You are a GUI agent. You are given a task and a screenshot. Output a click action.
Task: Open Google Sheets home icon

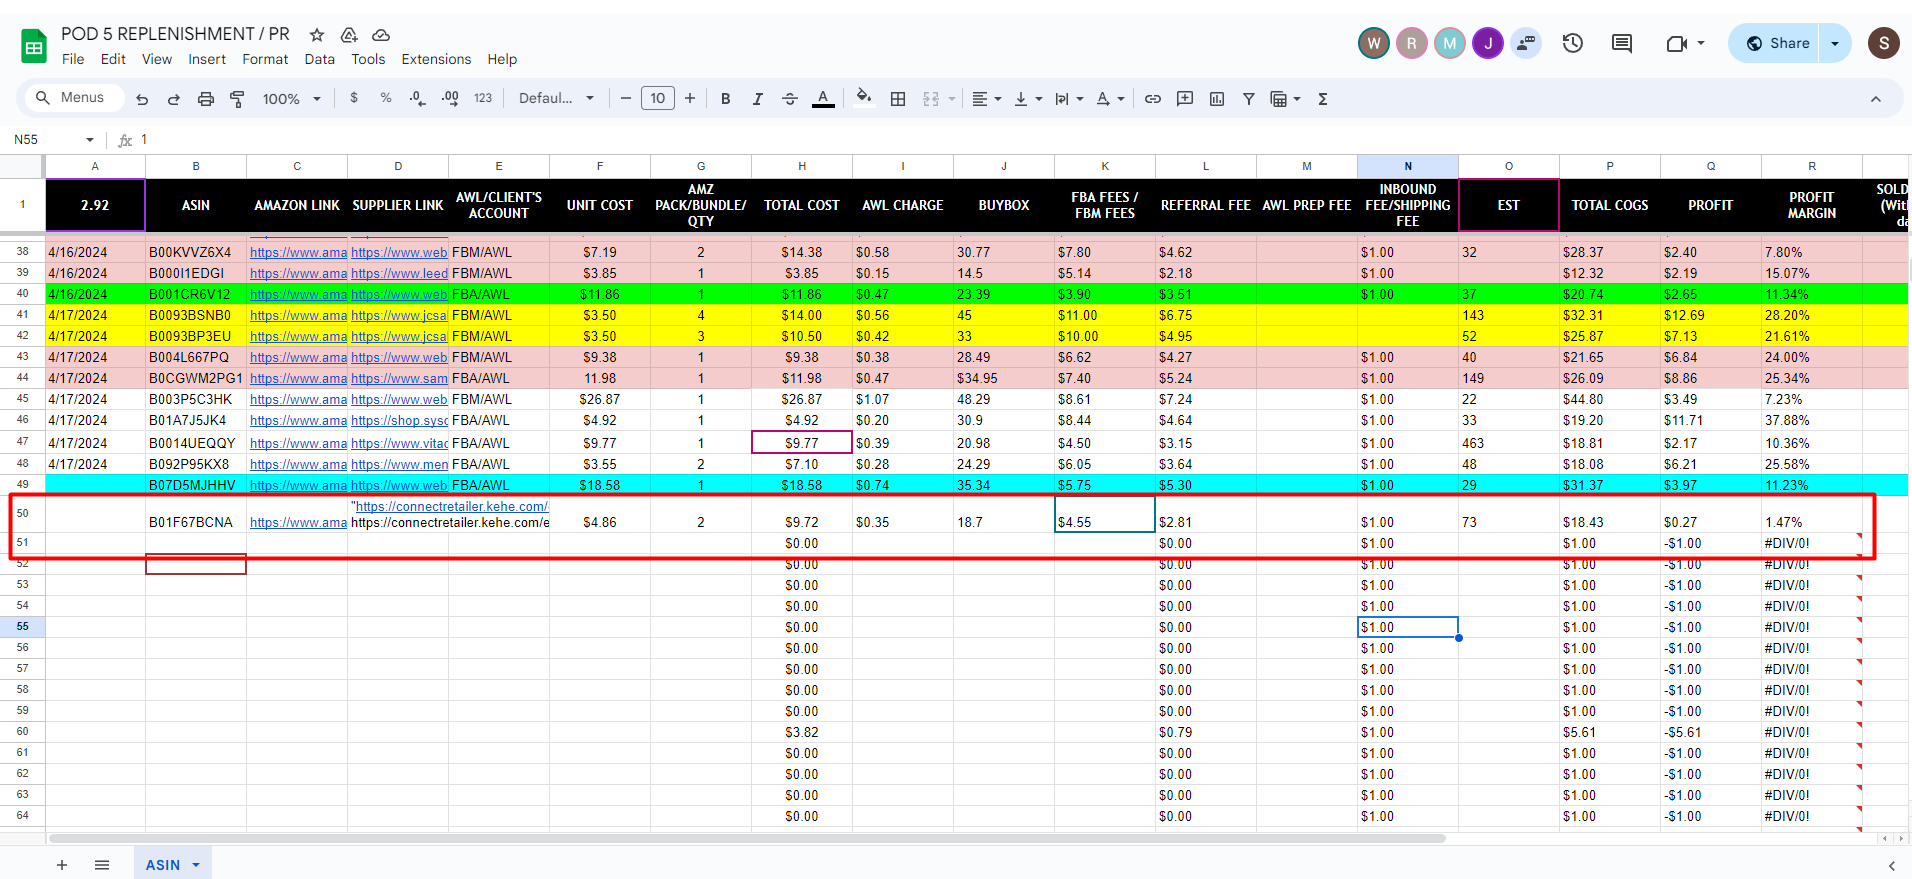[x=34, y=46]
